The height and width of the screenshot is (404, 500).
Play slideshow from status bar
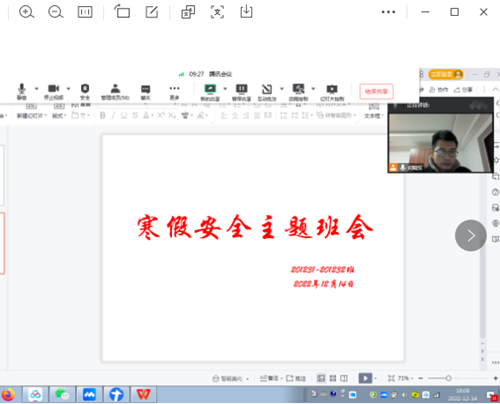365,378
